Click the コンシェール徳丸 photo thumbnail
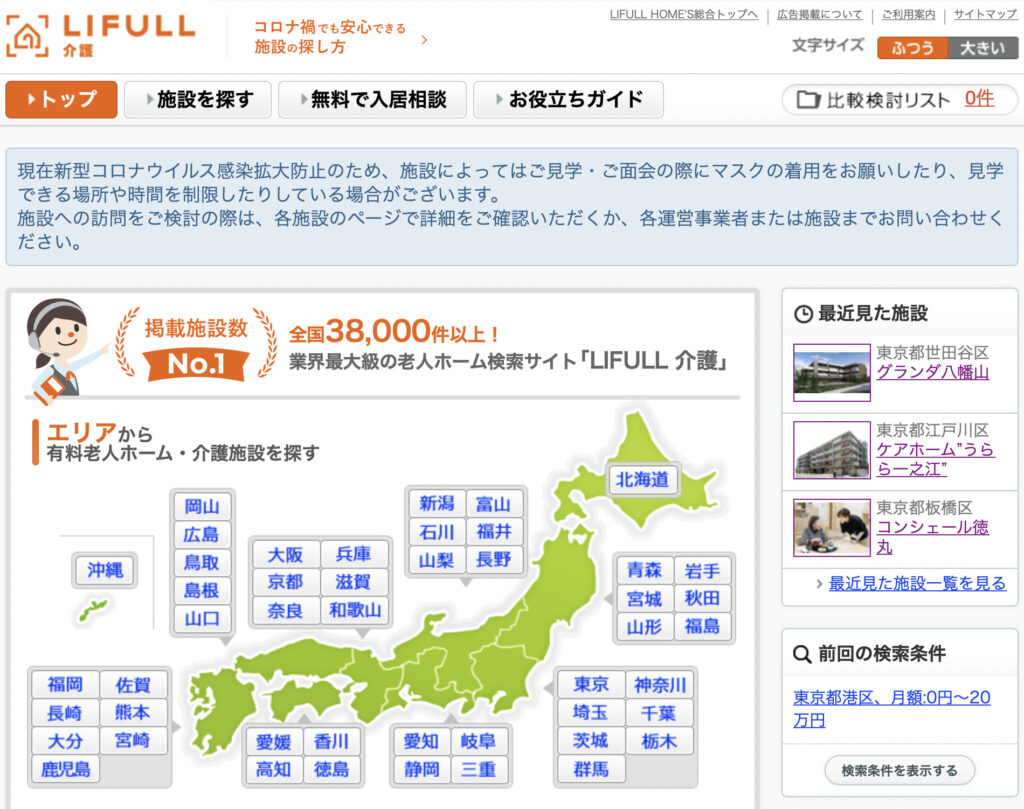The height and width of the screenshot is (809, 1024). coord(832,528)
